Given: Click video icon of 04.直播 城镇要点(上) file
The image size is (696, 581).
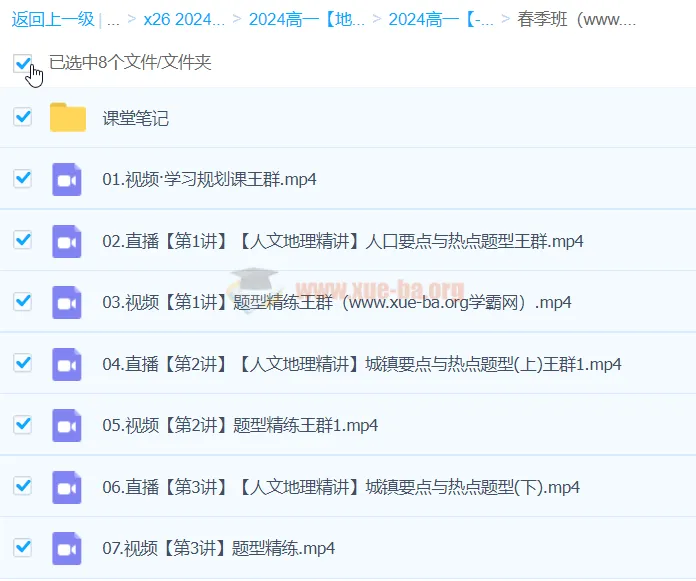Looking at the screenshot, I should tap(67, 364).
